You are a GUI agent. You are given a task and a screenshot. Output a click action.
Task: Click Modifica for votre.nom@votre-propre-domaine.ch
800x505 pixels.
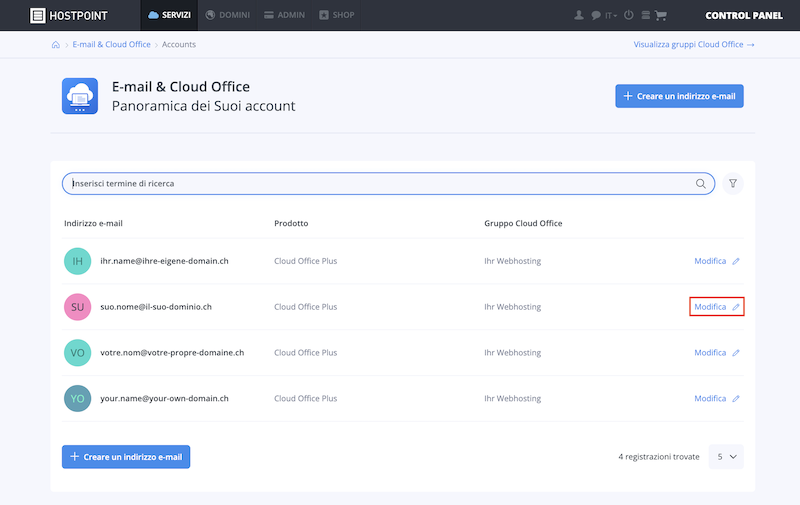tap(710, 353)
